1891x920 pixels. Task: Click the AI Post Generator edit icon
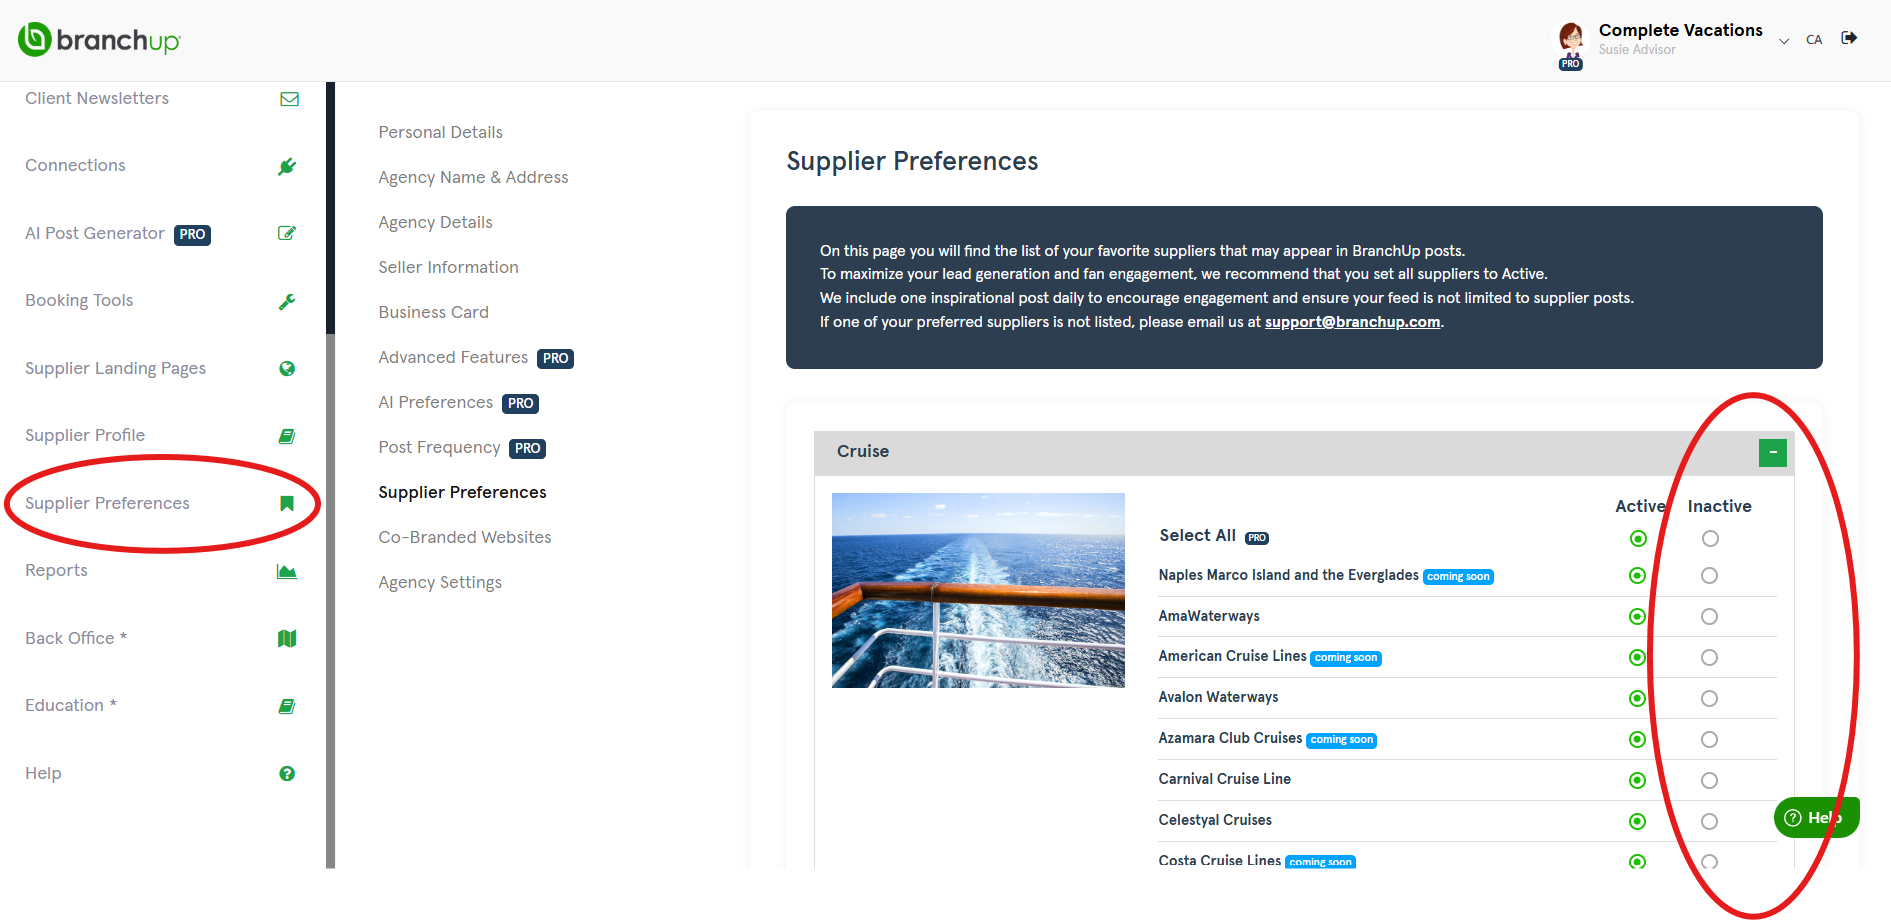(x=287, y=233)
